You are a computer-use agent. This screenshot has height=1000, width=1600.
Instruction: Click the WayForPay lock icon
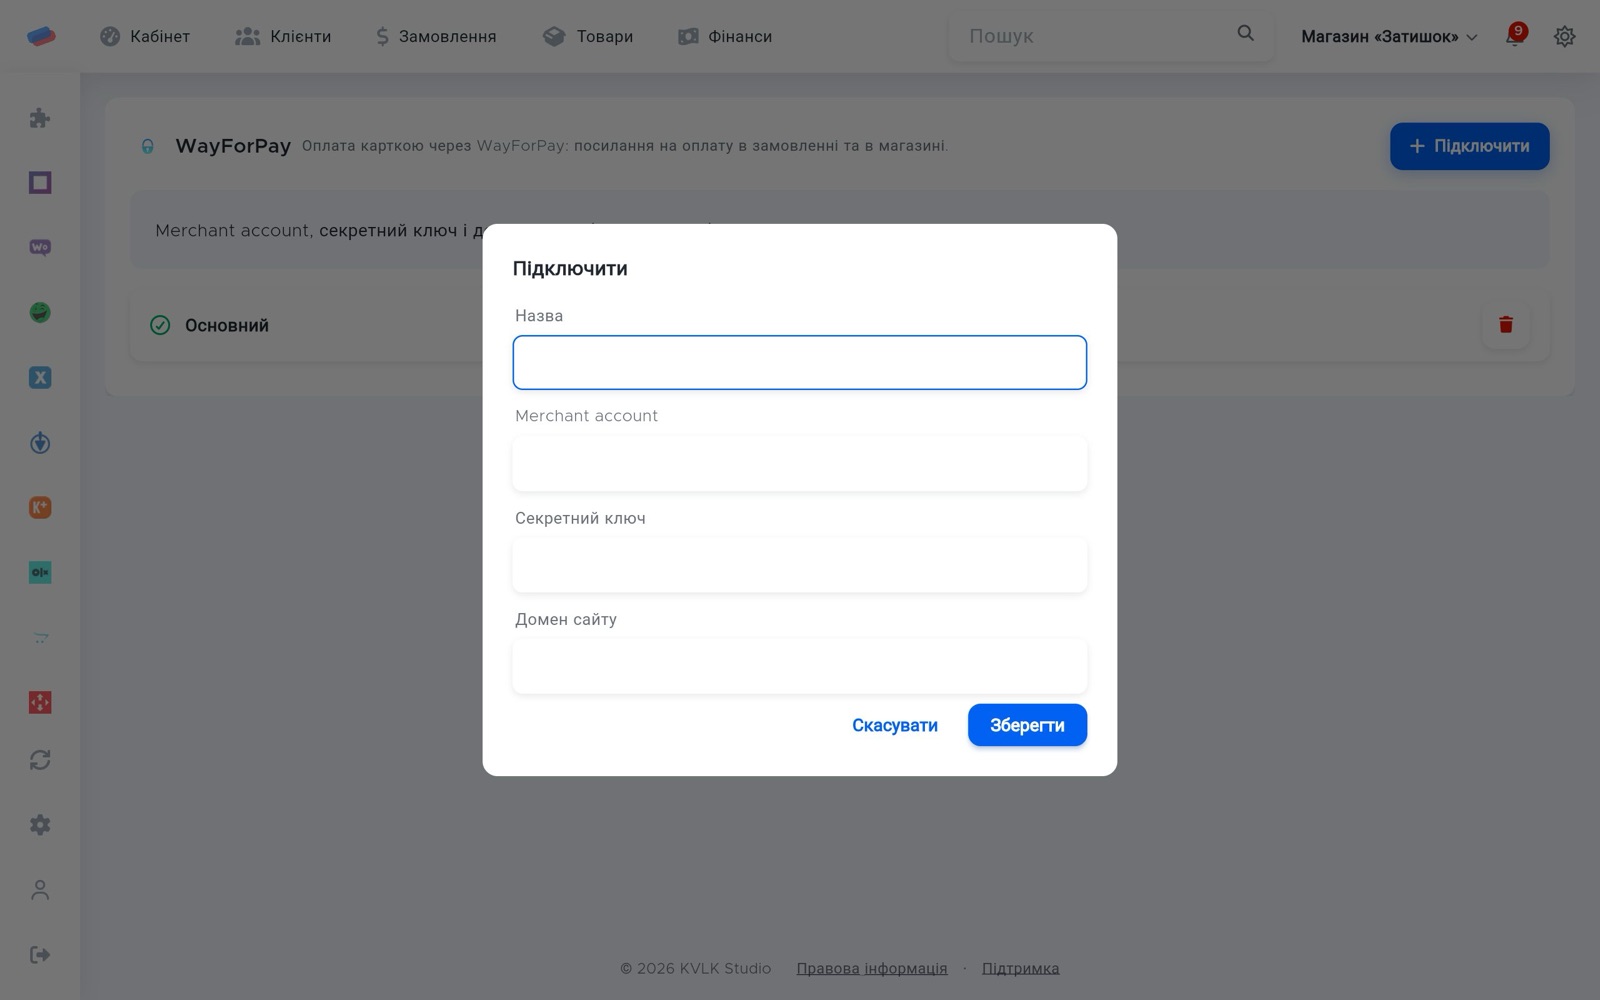[148, 147]
